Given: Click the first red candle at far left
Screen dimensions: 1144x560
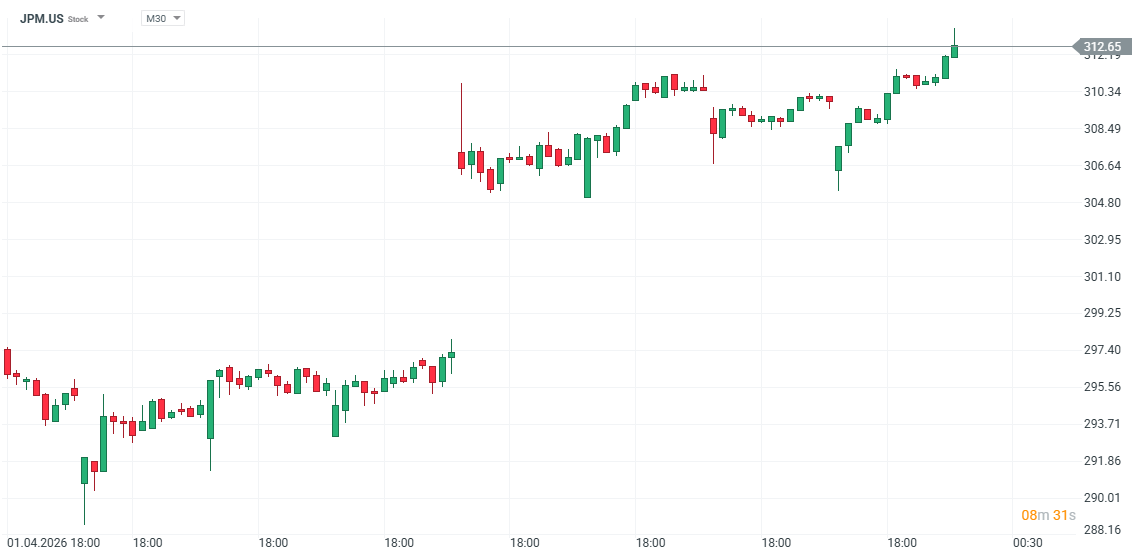Looking at the screenshot, I should click(x=7, y=361).
